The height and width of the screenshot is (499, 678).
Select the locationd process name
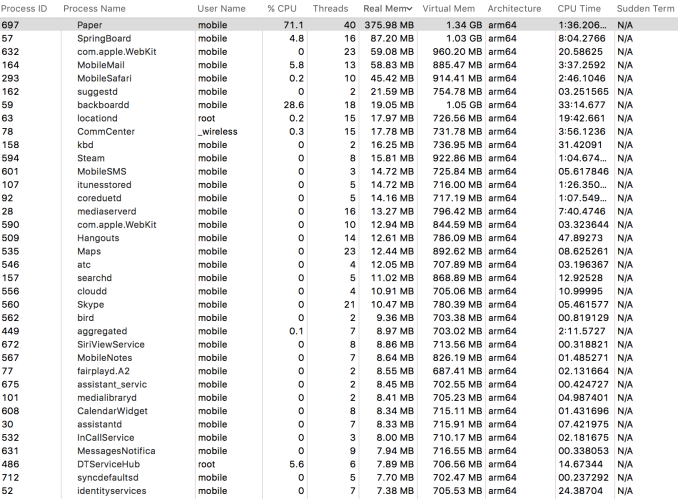click(97, 118)
